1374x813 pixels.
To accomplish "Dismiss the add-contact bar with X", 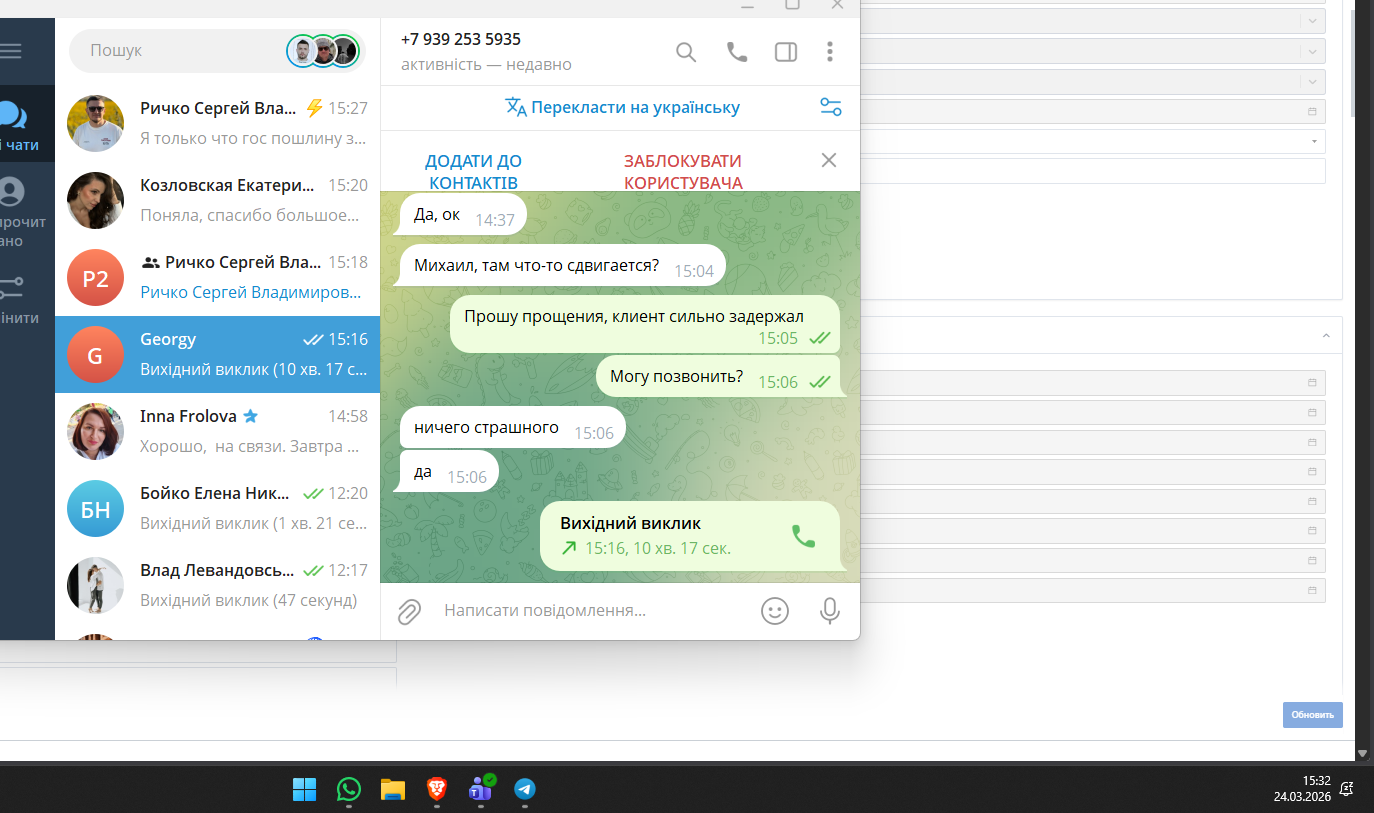I will (828, 160).
